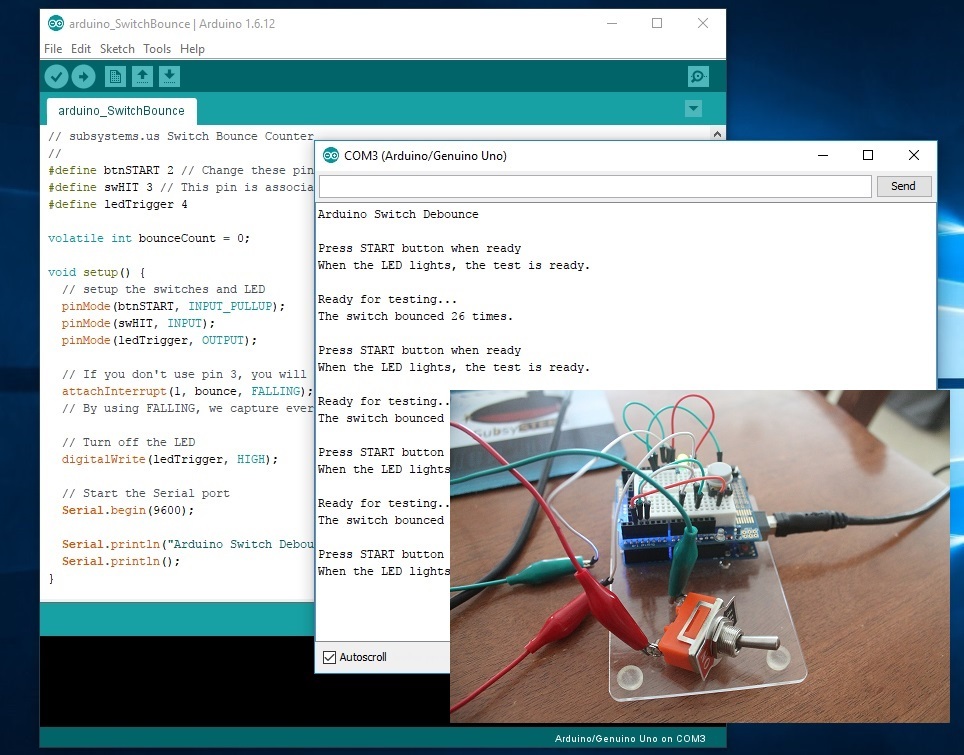This screenshot has height=755, width=964.
Task: Click 'pinMode(btnSTART, INPUT_PULLUP);' line
Action: (x=173, y=306)
